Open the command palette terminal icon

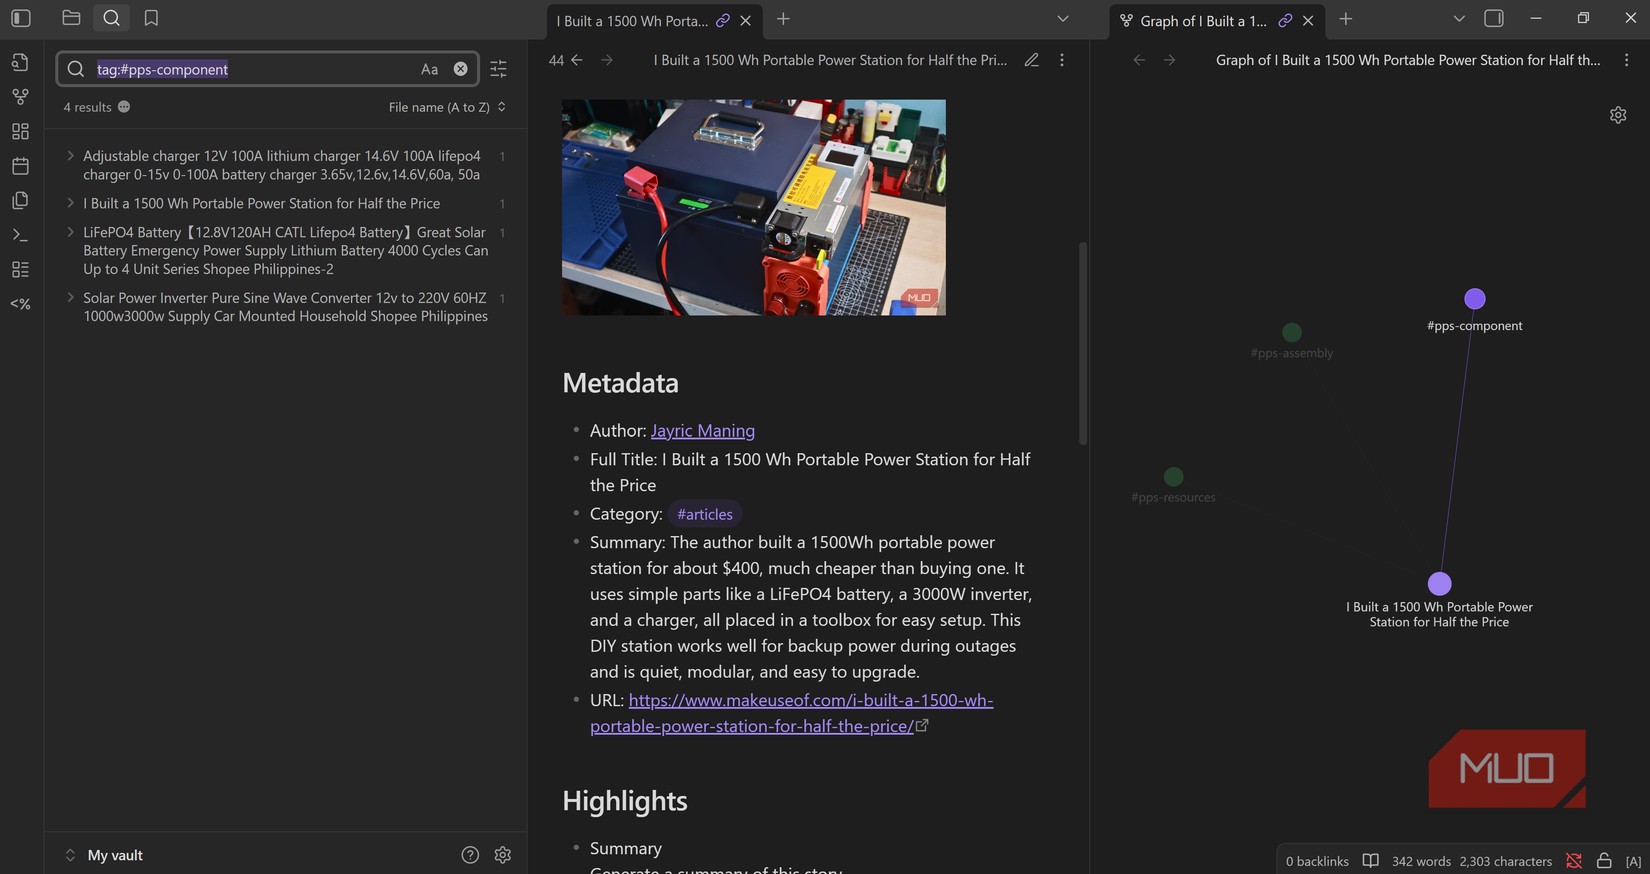pos(20,235)
